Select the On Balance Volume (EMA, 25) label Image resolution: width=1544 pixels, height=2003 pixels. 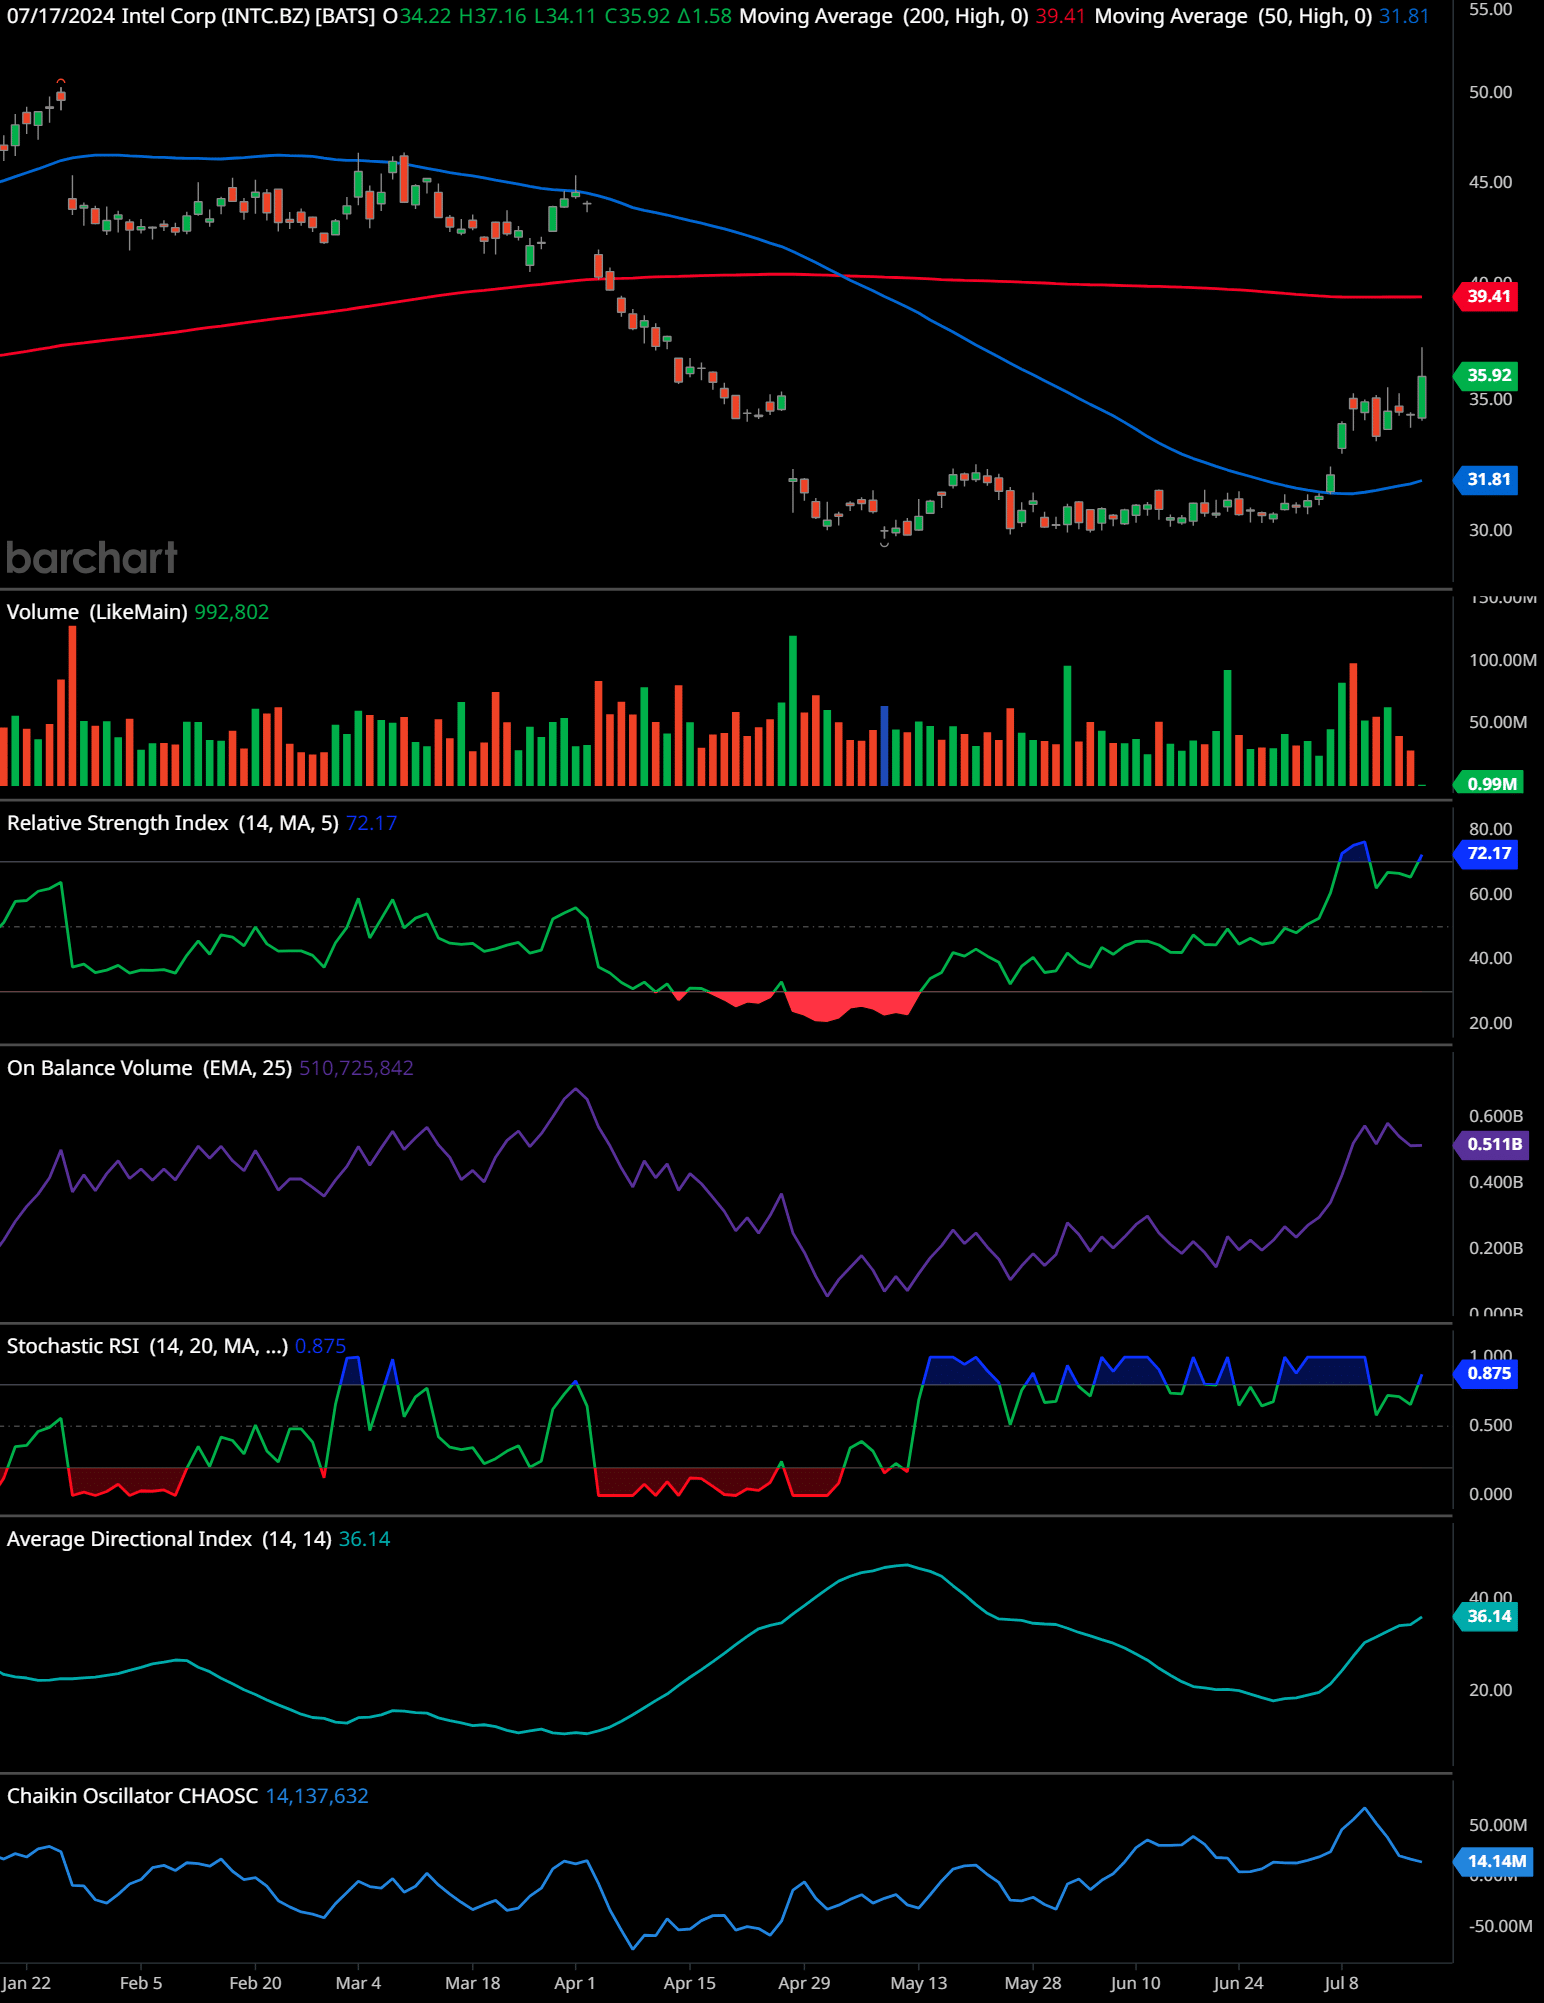click(x=150, y=1068)
